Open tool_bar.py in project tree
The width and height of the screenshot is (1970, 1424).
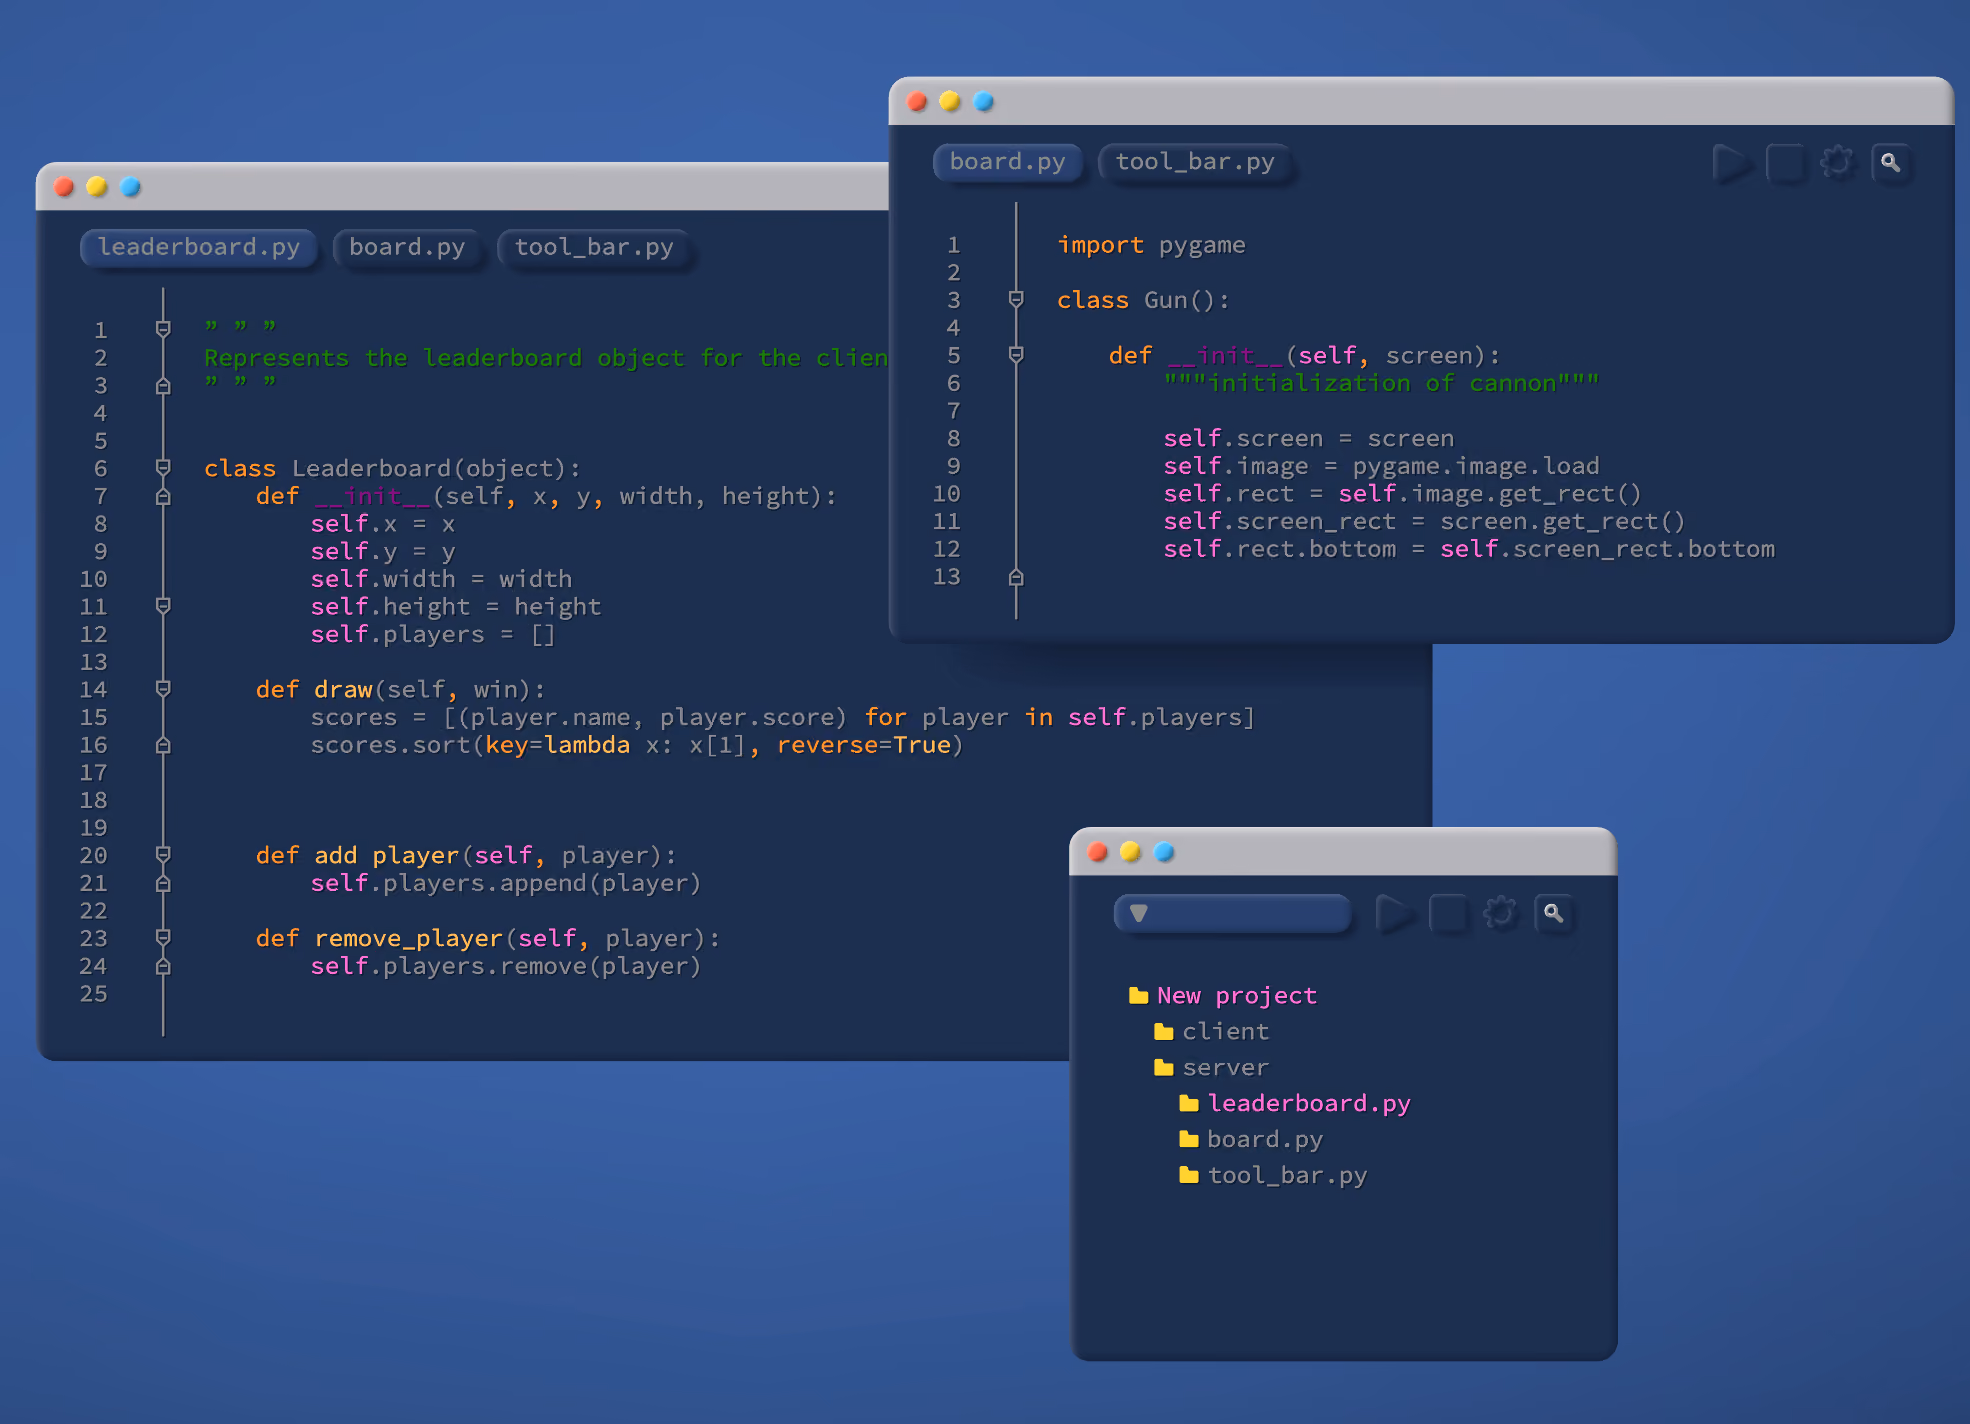(1287, 1175)
